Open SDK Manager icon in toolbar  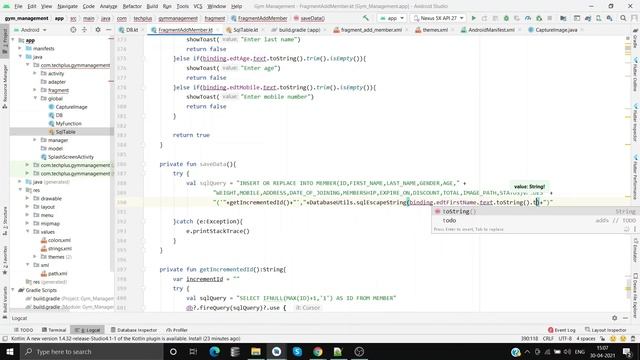[609, 18]
